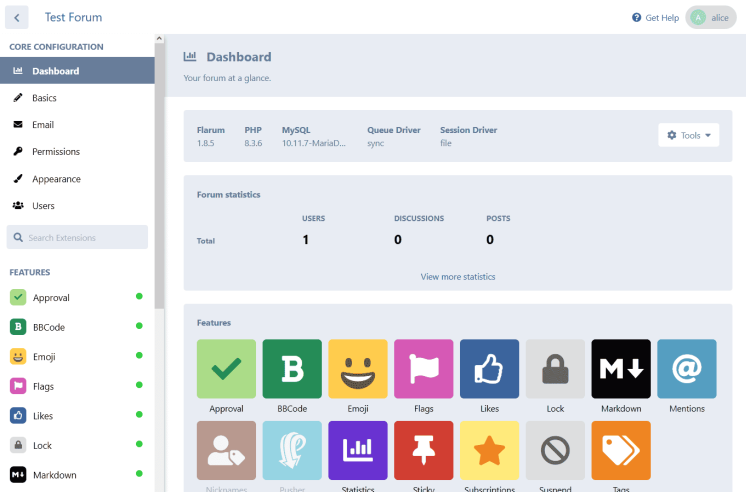Screen dimensions: 746x492
Task: Click the USERS total count 1
Action: pos(305,239)
